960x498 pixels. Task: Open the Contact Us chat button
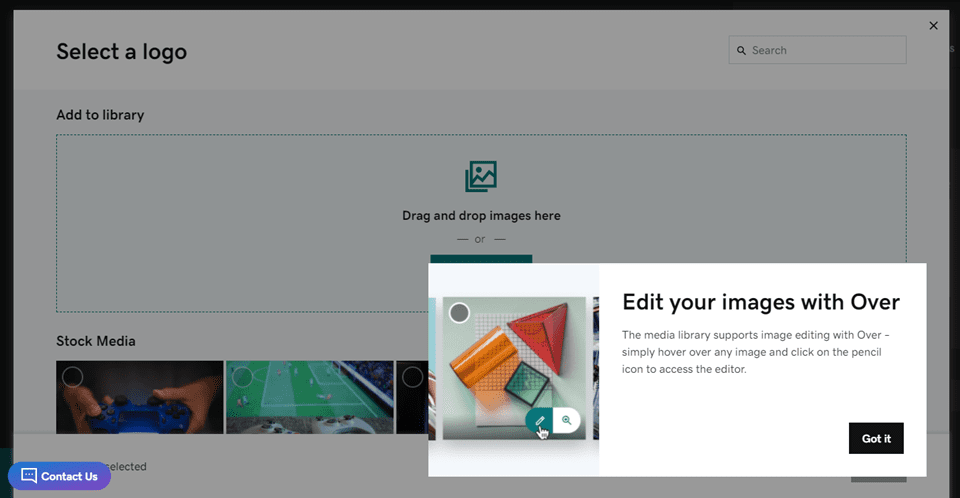click(59, 476)
